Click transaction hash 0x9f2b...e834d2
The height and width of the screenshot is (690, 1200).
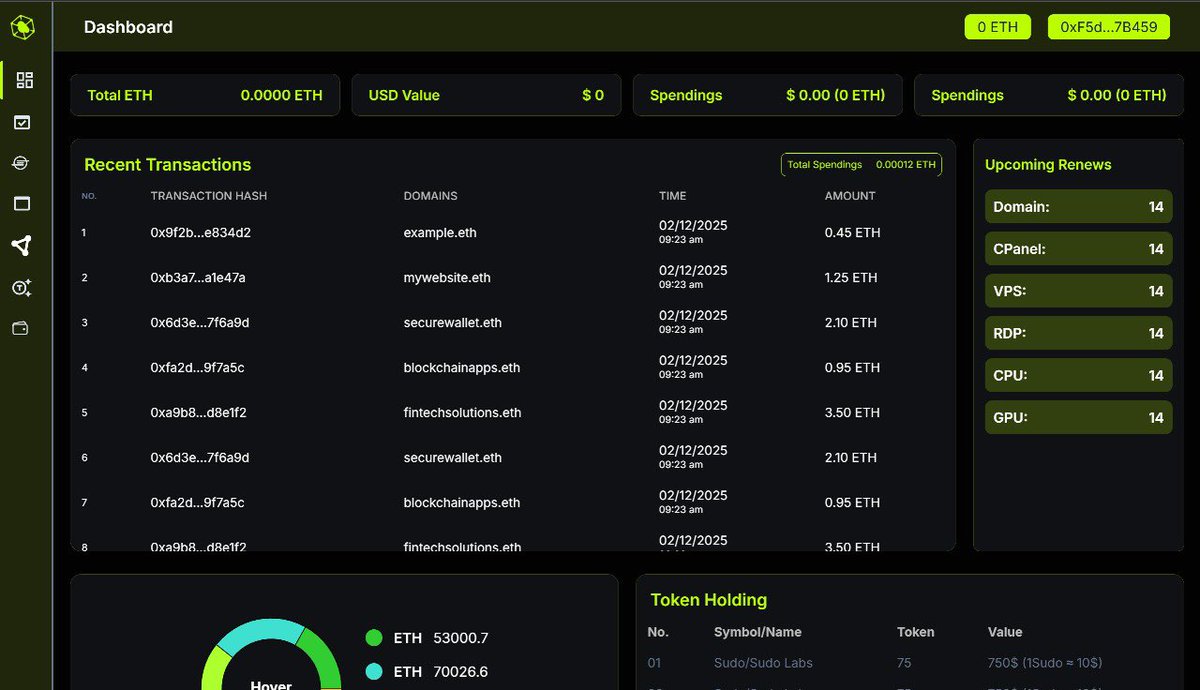pyautogui.click(x=200, y=233)
